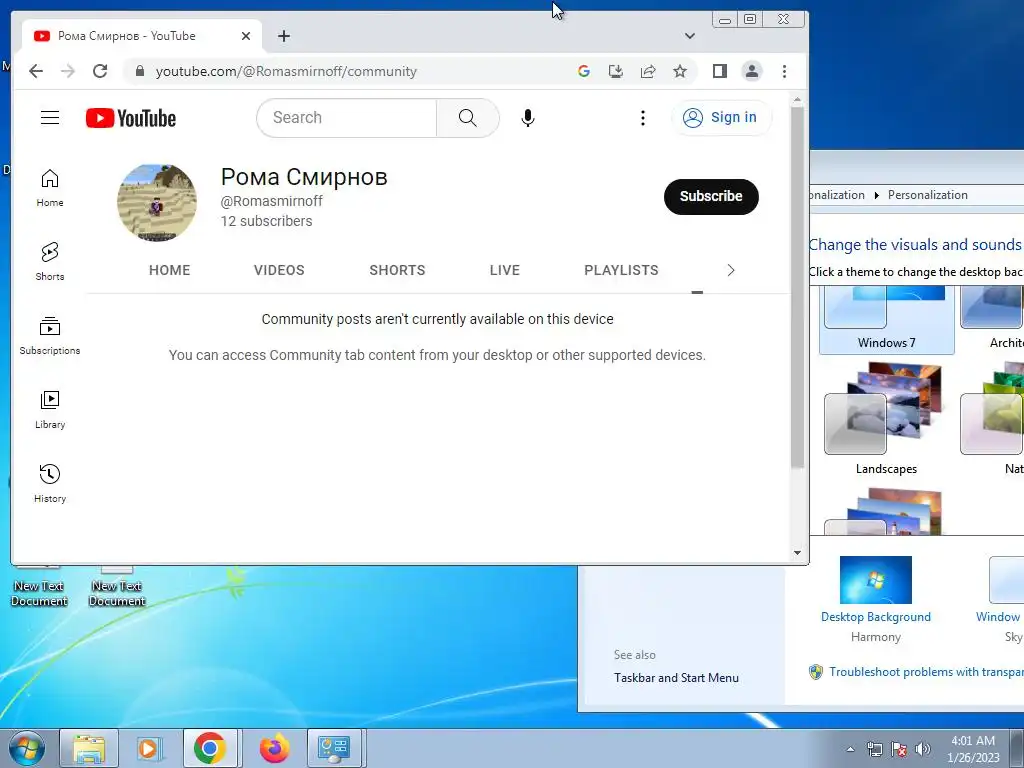
Task: Bookmark this tab with star icon
Action: point(680,71)
